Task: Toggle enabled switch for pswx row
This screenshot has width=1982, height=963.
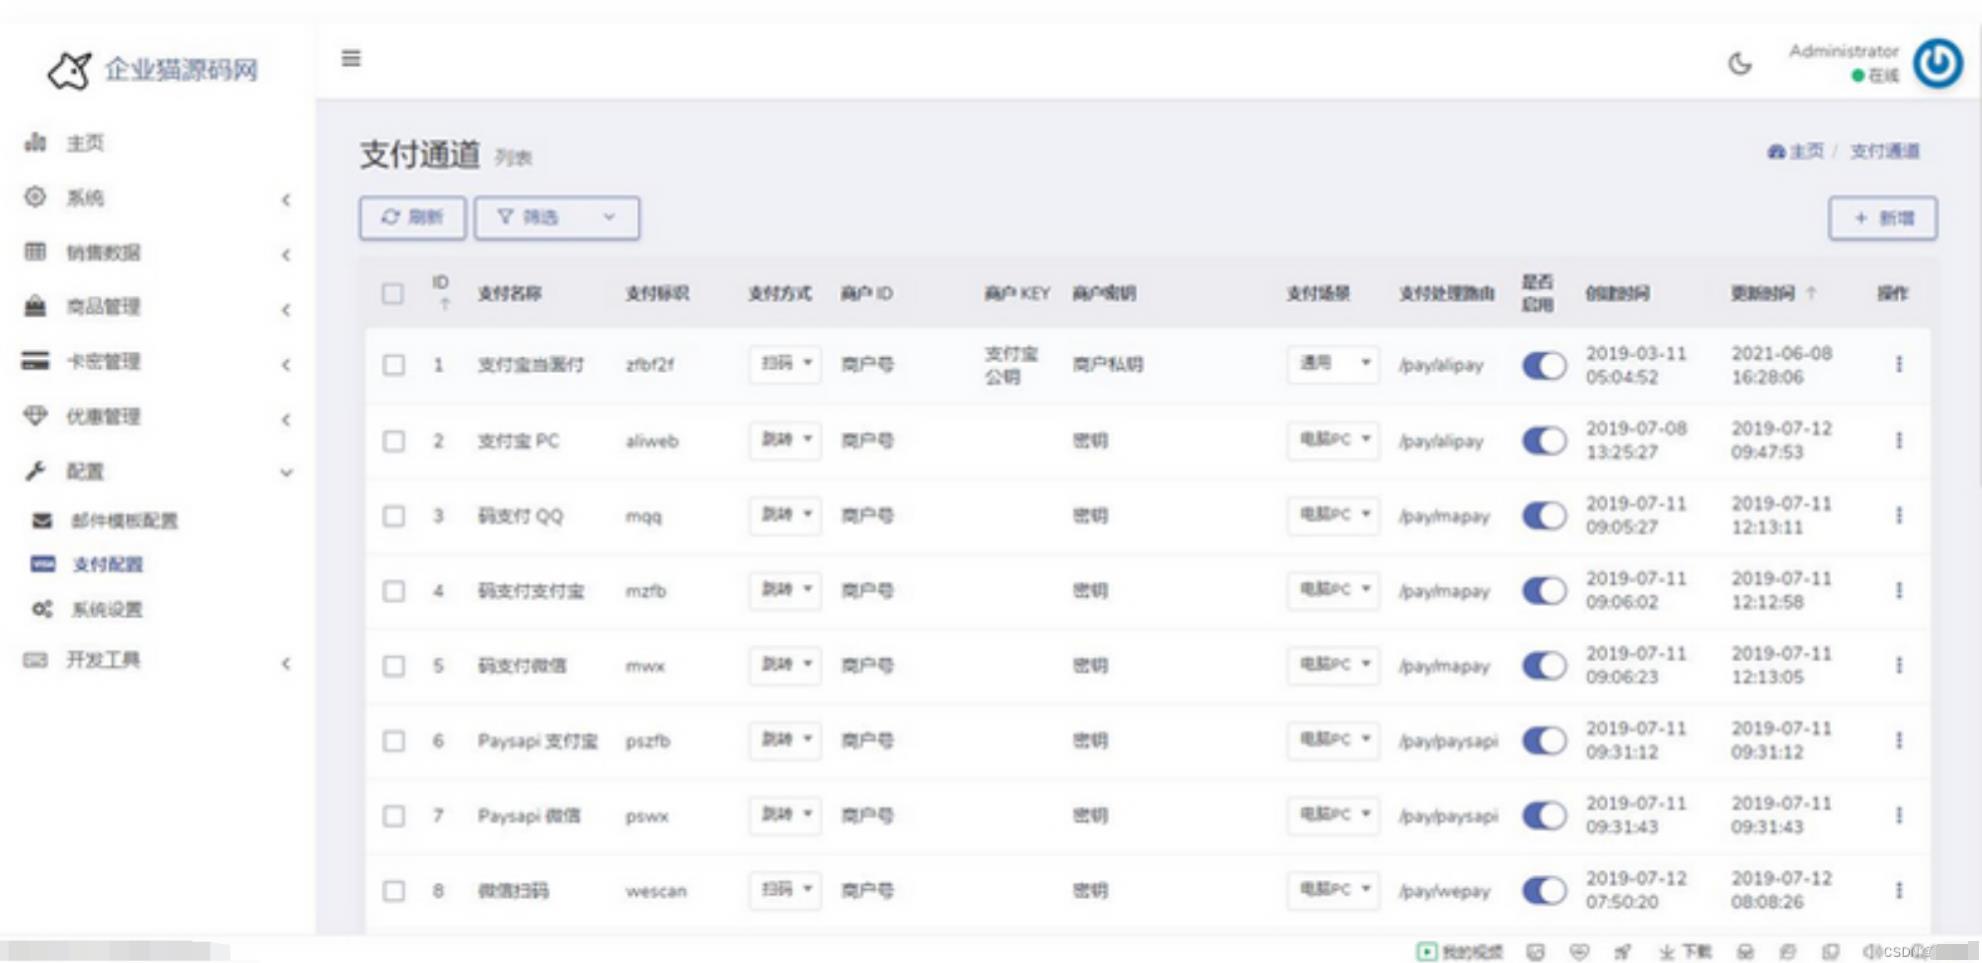Action: click(1545, 815)
